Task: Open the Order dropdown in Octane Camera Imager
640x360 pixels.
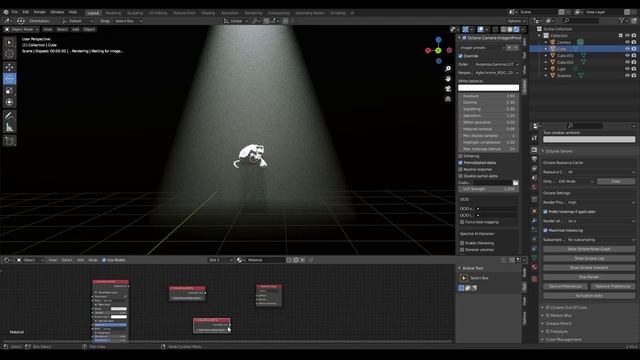Action: 496,64
